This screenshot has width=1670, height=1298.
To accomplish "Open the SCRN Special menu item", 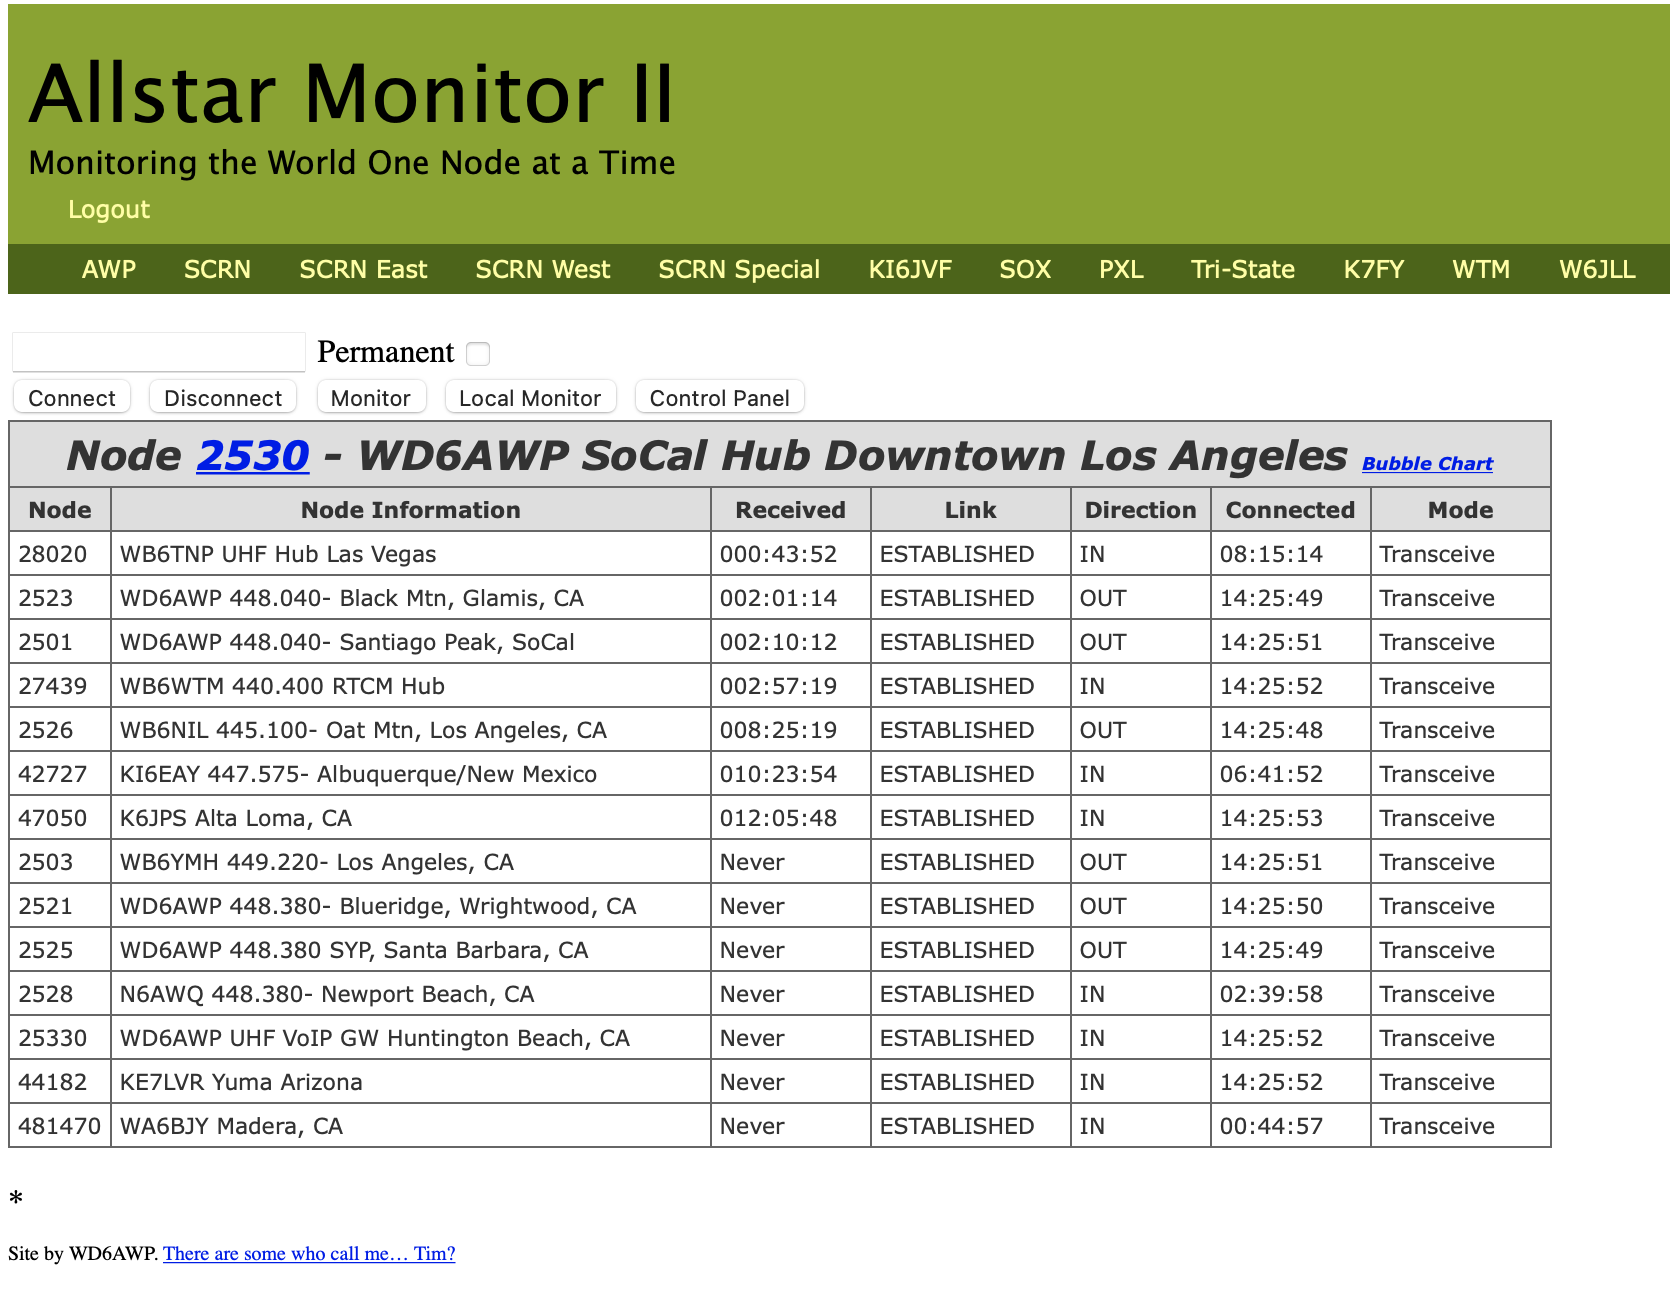I will pos(739,270).
